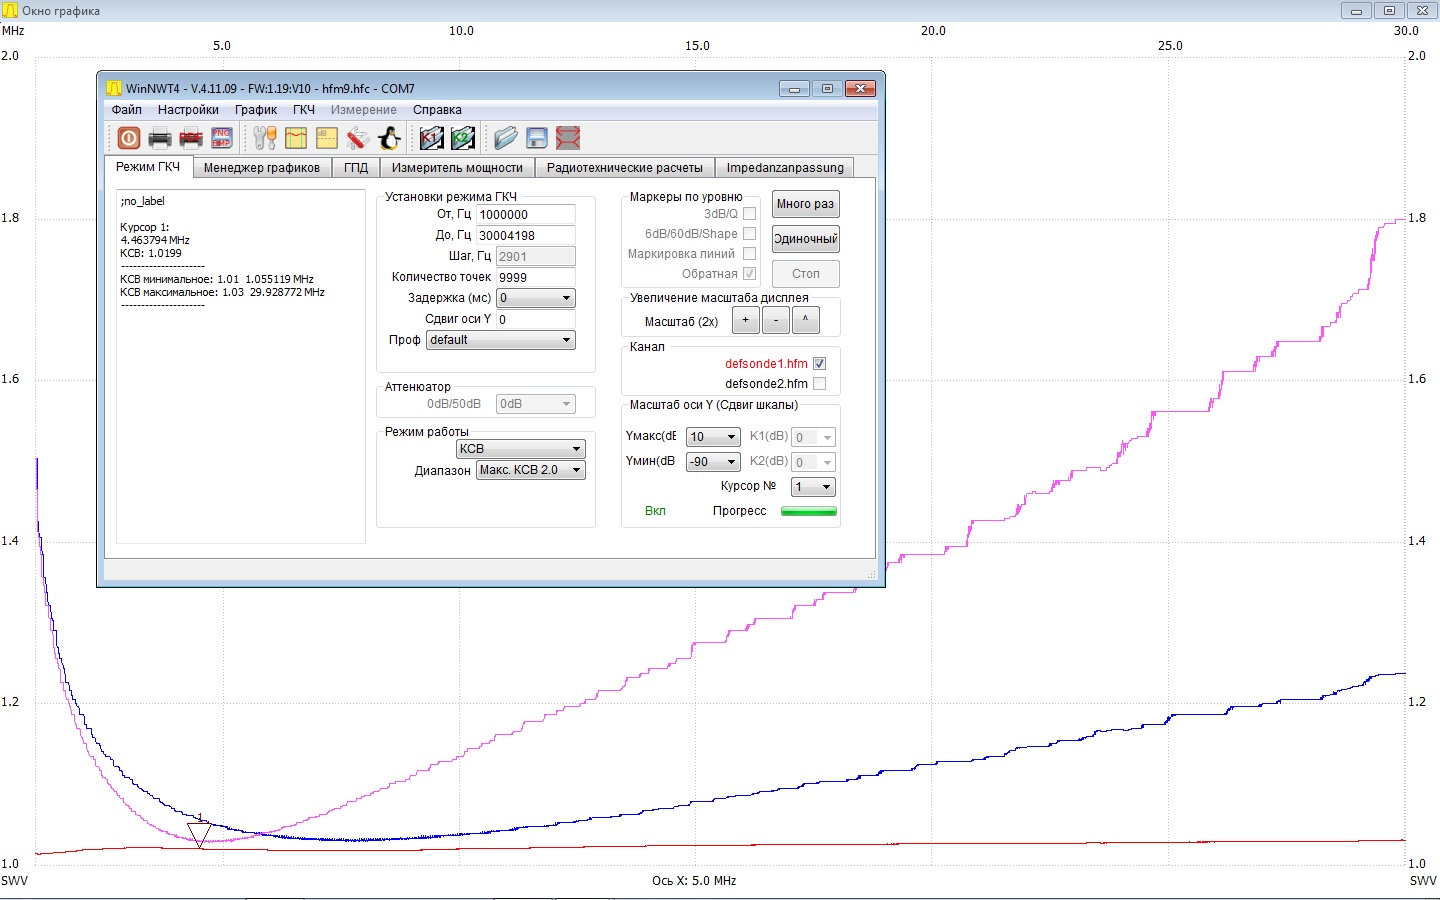Image resolution: width=1440 pixels, height=900 pixels.
Task: Open the K2(dB) dropdown
Action: coord(814,462)
